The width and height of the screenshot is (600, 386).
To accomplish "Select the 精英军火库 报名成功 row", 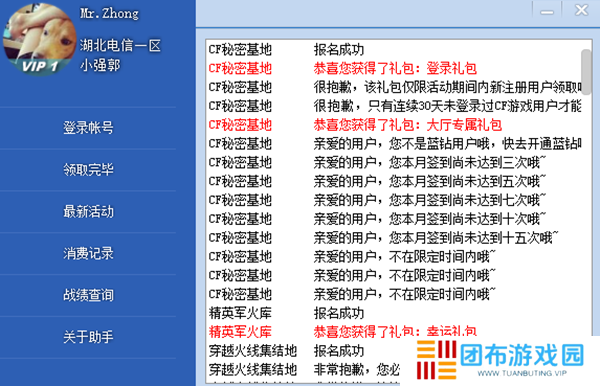I will (x=394, y=313).
